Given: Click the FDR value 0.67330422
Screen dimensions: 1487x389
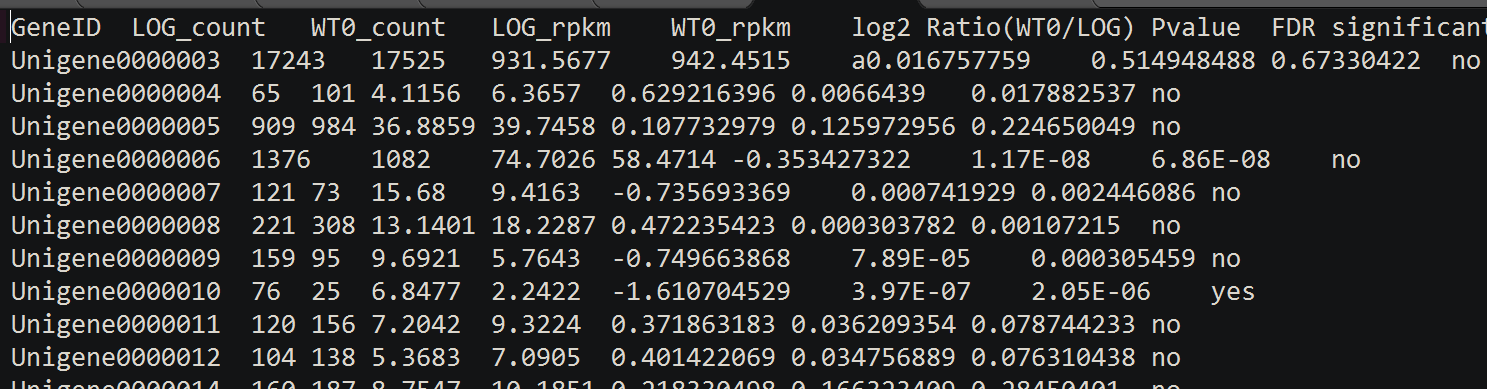Looking at the screenshot, I should pyautogui.click(x=1346, y=60).
